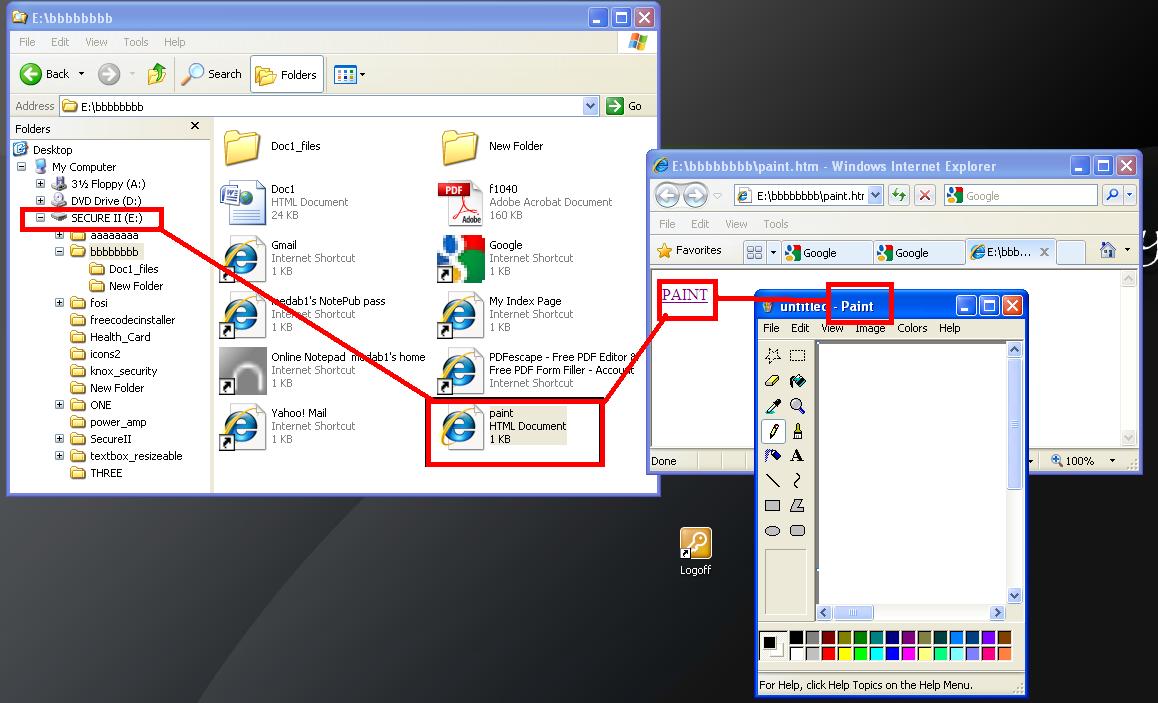This screenshot has height=703, width=1158.
Task: Open the Gmail Internet Shortcut
Action: tap(288, 258)
